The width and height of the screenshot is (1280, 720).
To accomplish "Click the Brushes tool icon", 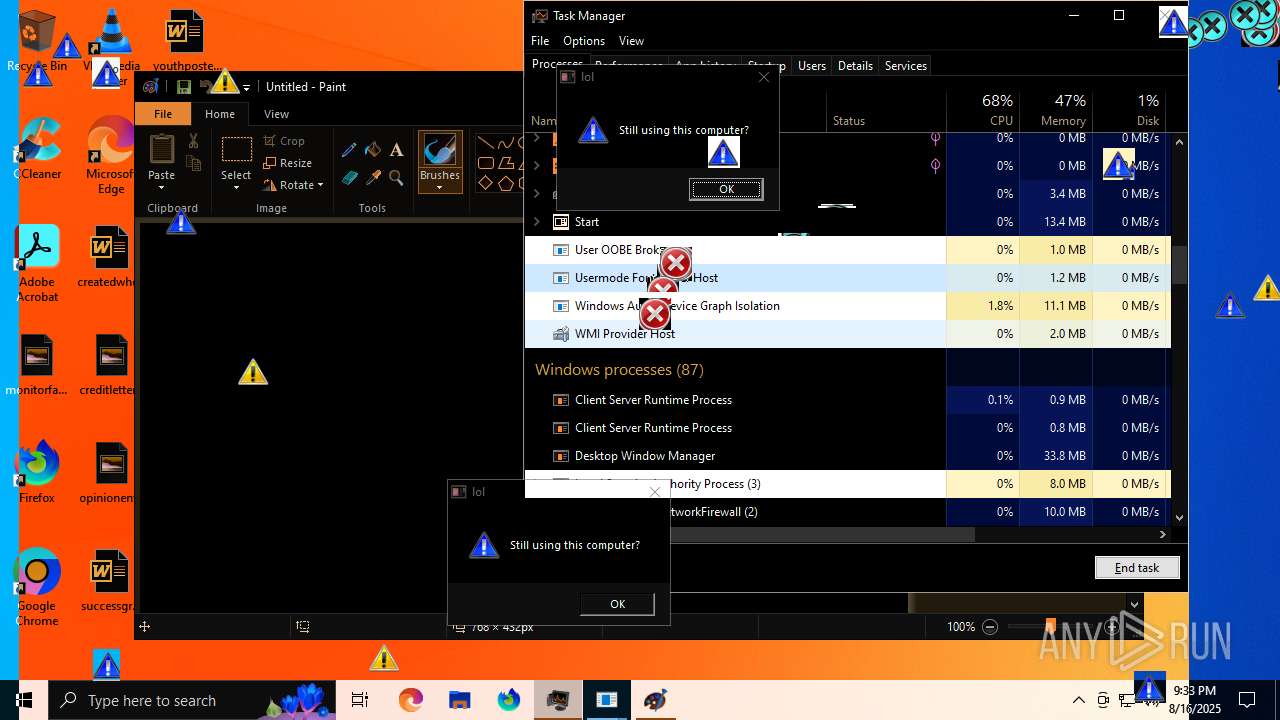I will 440,151.
